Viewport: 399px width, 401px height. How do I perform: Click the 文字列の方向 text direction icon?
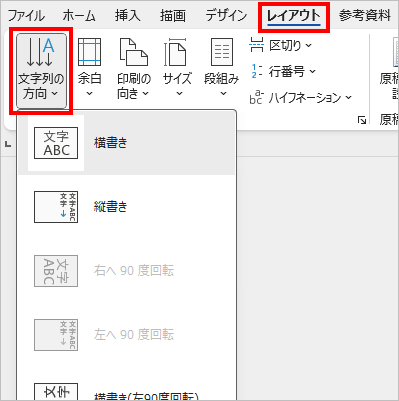pos(40,52)
